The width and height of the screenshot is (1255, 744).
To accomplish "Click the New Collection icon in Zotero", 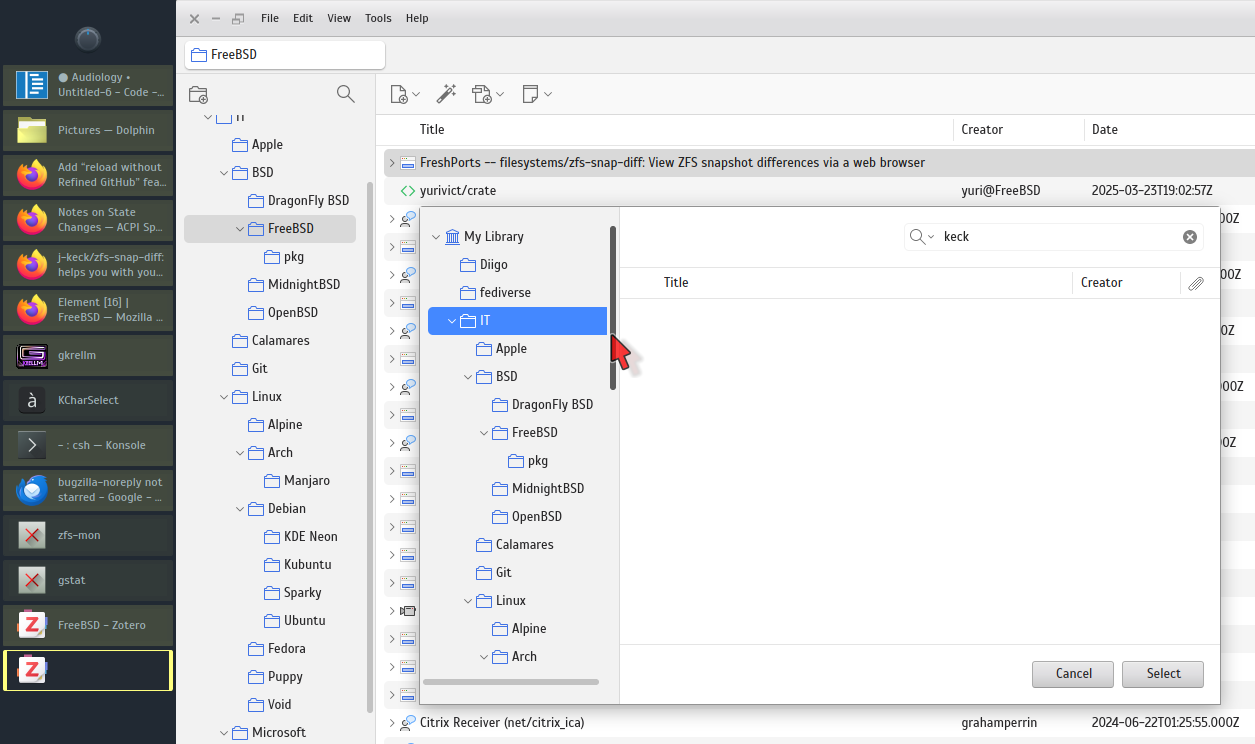I will tap(198, 95).
